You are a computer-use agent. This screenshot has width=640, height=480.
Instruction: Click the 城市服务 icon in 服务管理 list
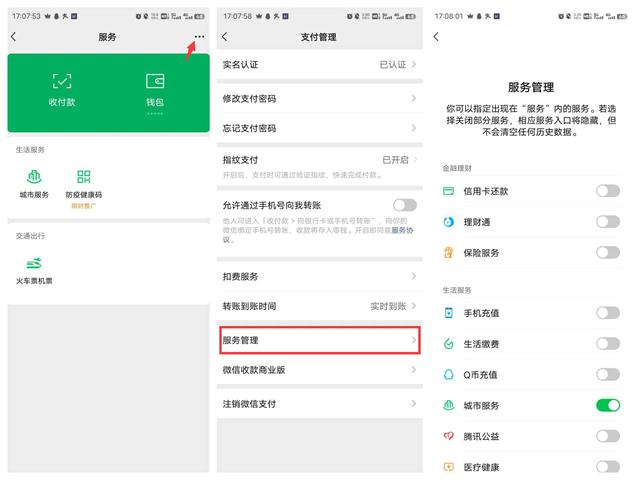click(x=449, y=405)
